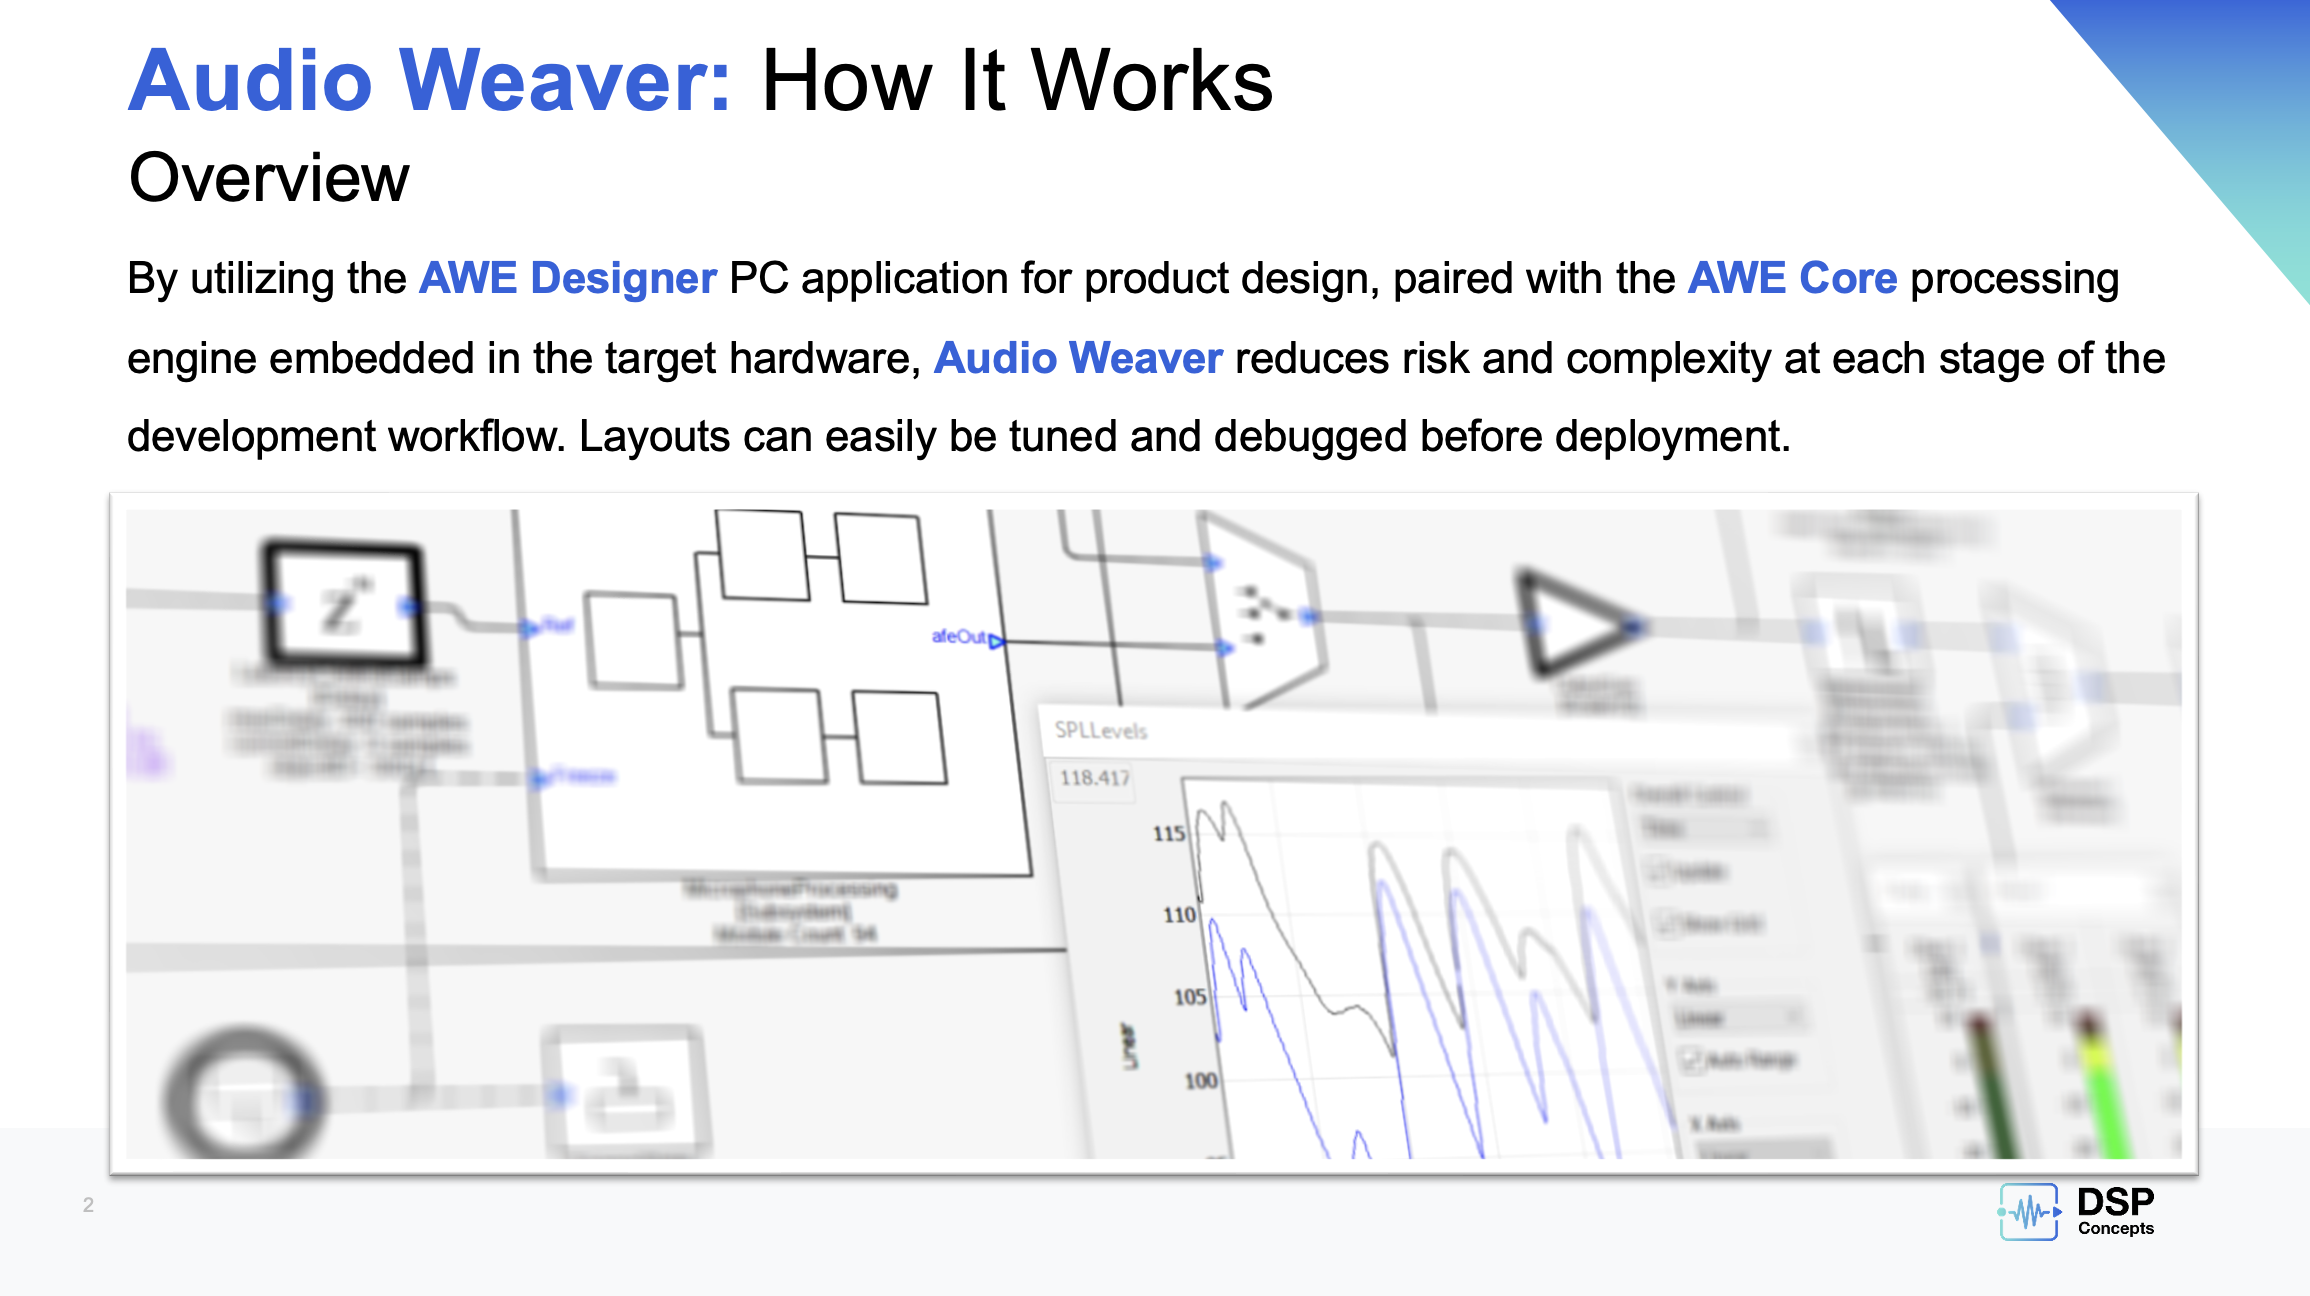The width and height of the screenshot is (2310, 1296).
Task: Toggle the Auto Range checkbox in plot panel
Action: 1690,1059
